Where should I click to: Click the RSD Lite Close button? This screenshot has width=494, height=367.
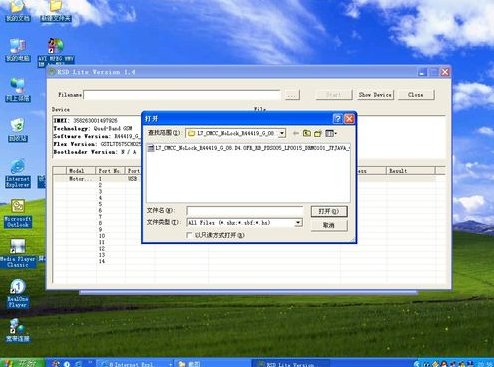point(416,95)
